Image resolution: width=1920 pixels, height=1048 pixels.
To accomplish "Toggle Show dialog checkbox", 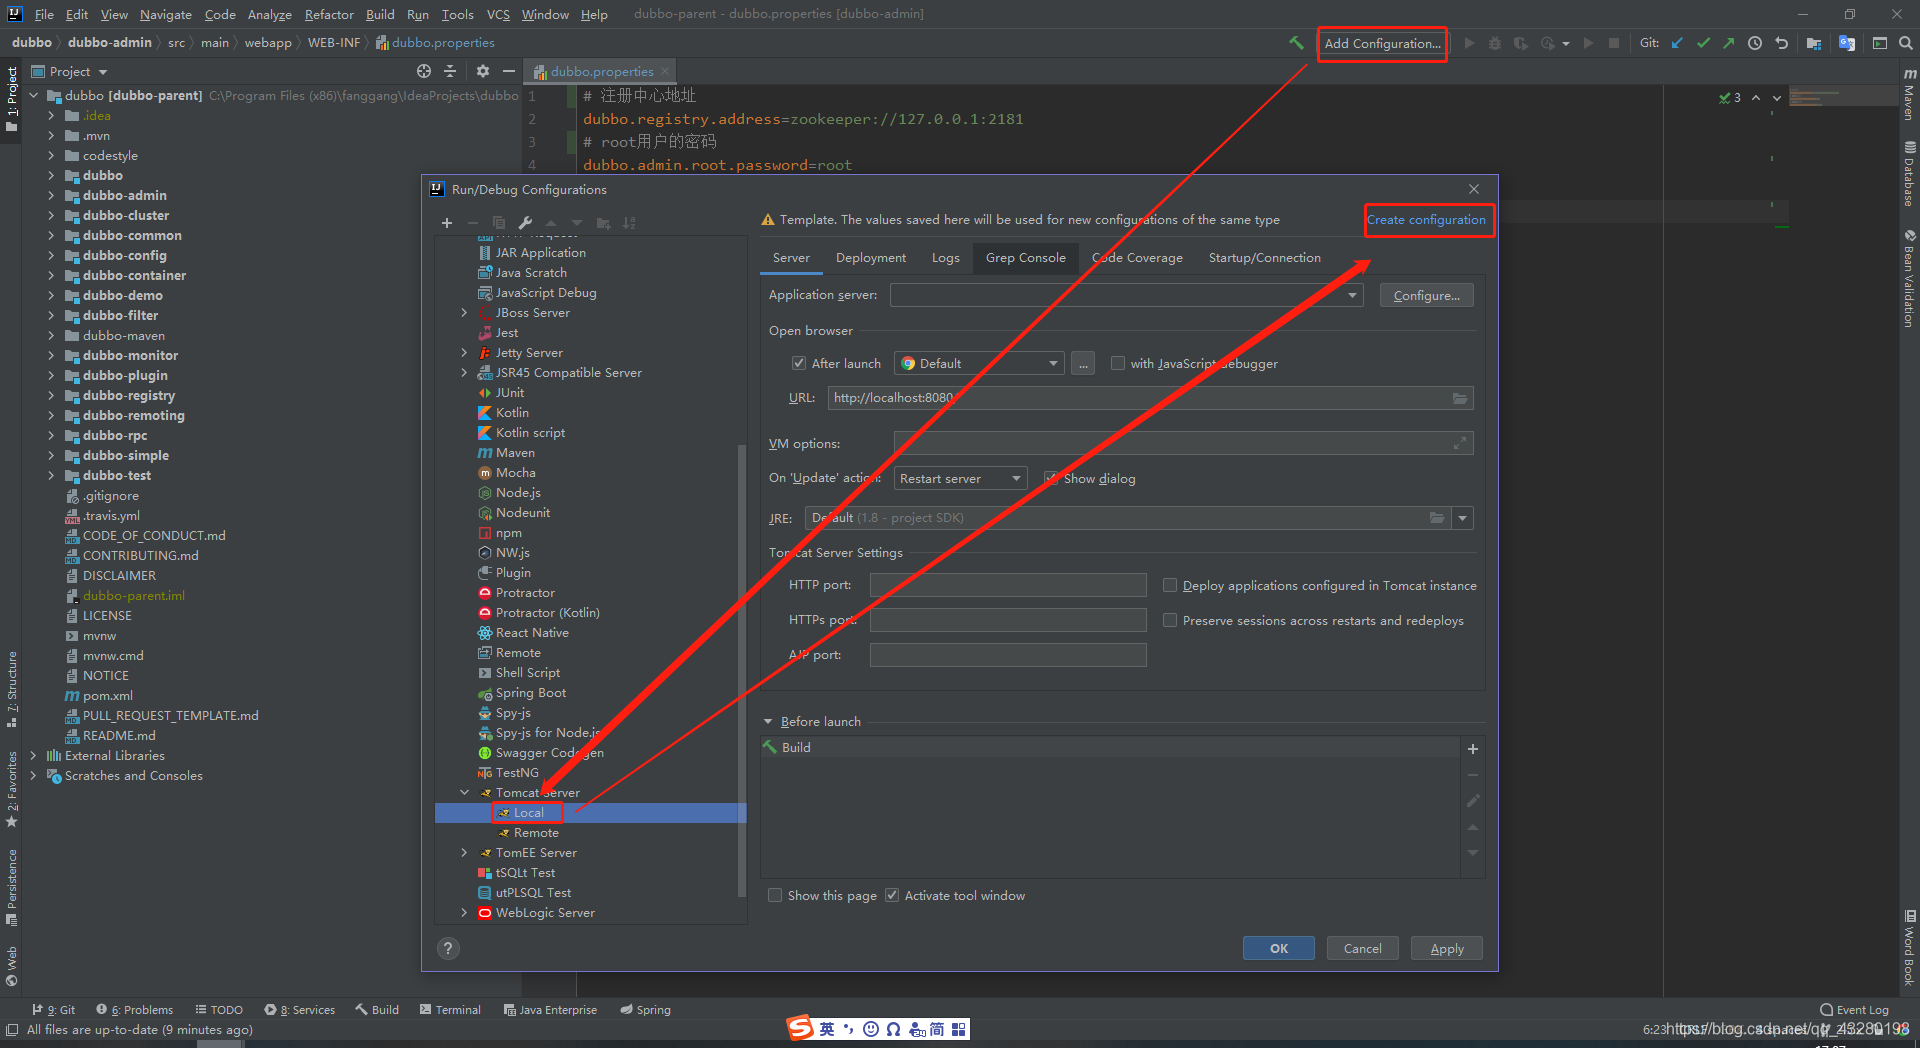I will click(1051, 479).
